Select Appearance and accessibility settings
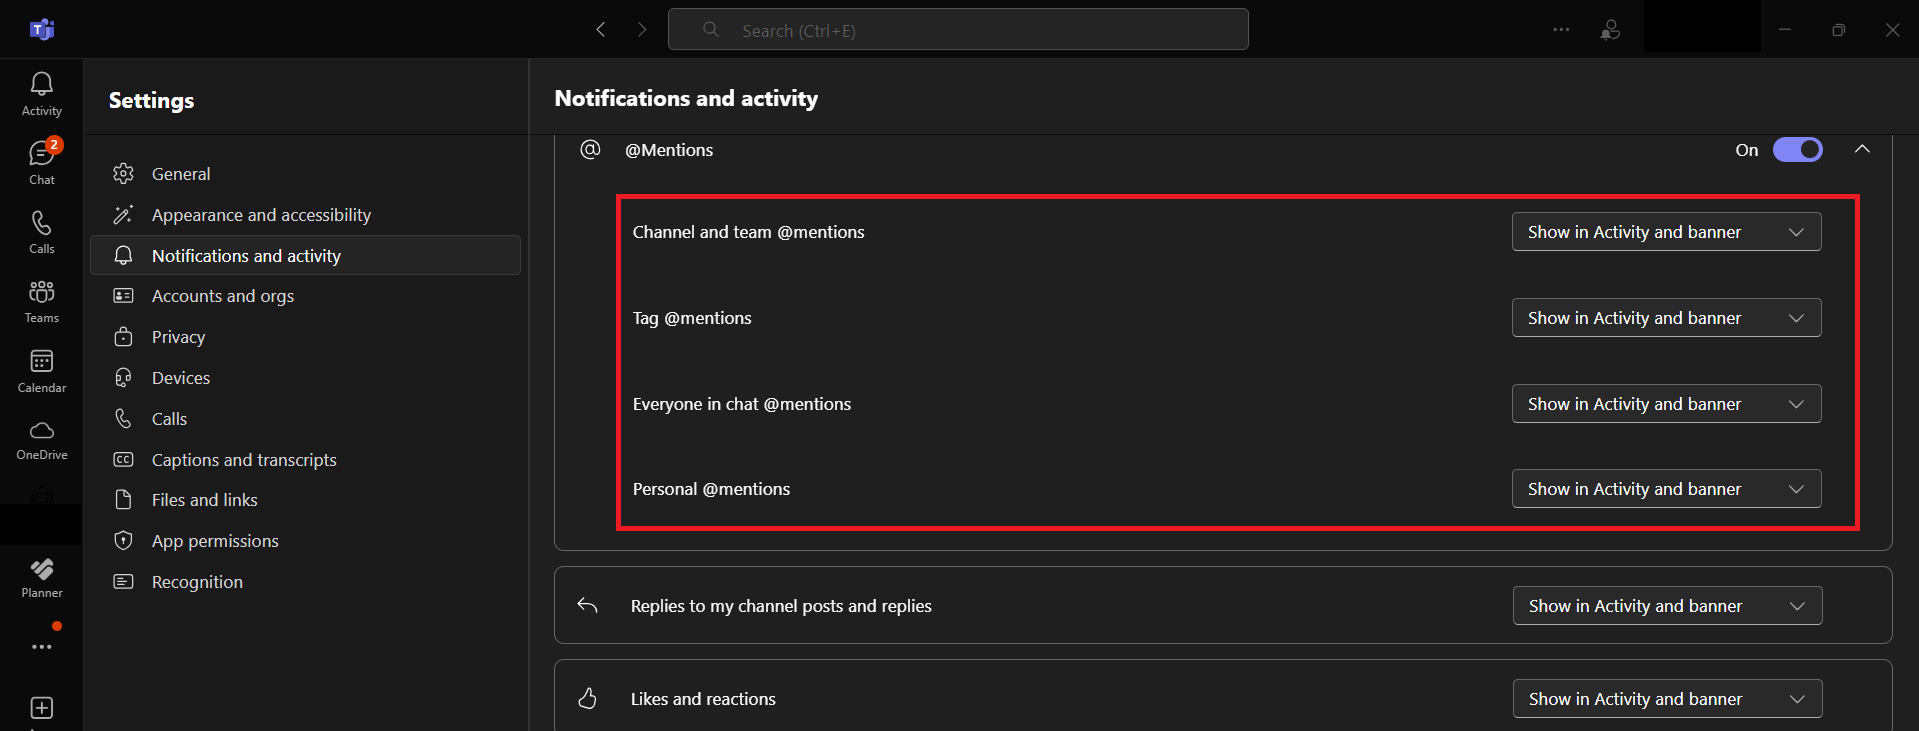1919x731 pixels. (x=305, y=214)
